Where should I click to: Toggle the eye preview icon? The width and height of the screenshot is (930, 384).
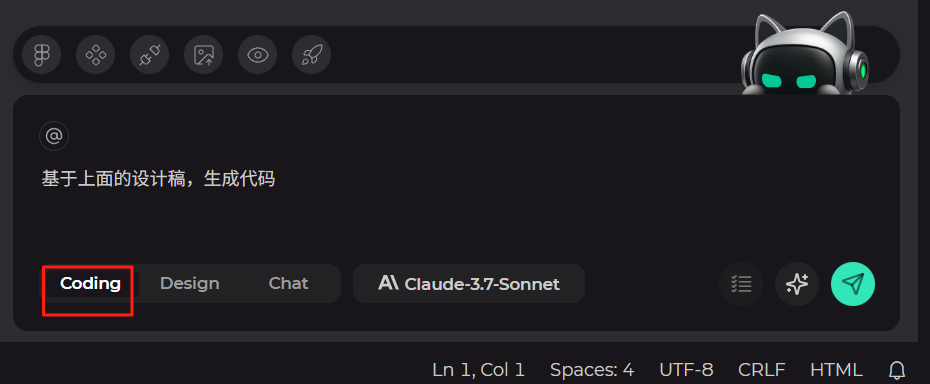pyautogui.click(x=257, y=55)
